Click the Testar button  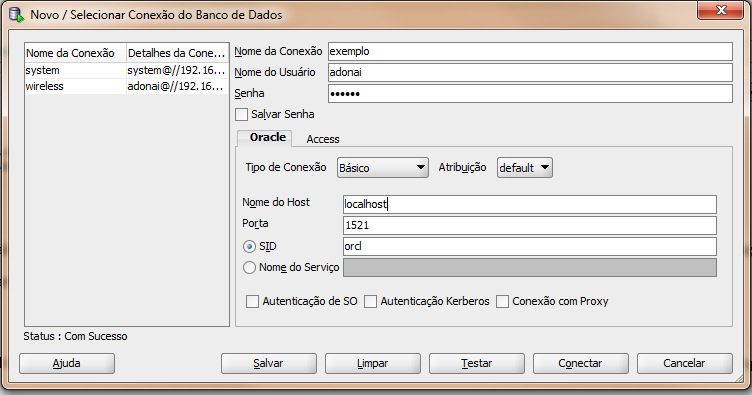(477, 363)
